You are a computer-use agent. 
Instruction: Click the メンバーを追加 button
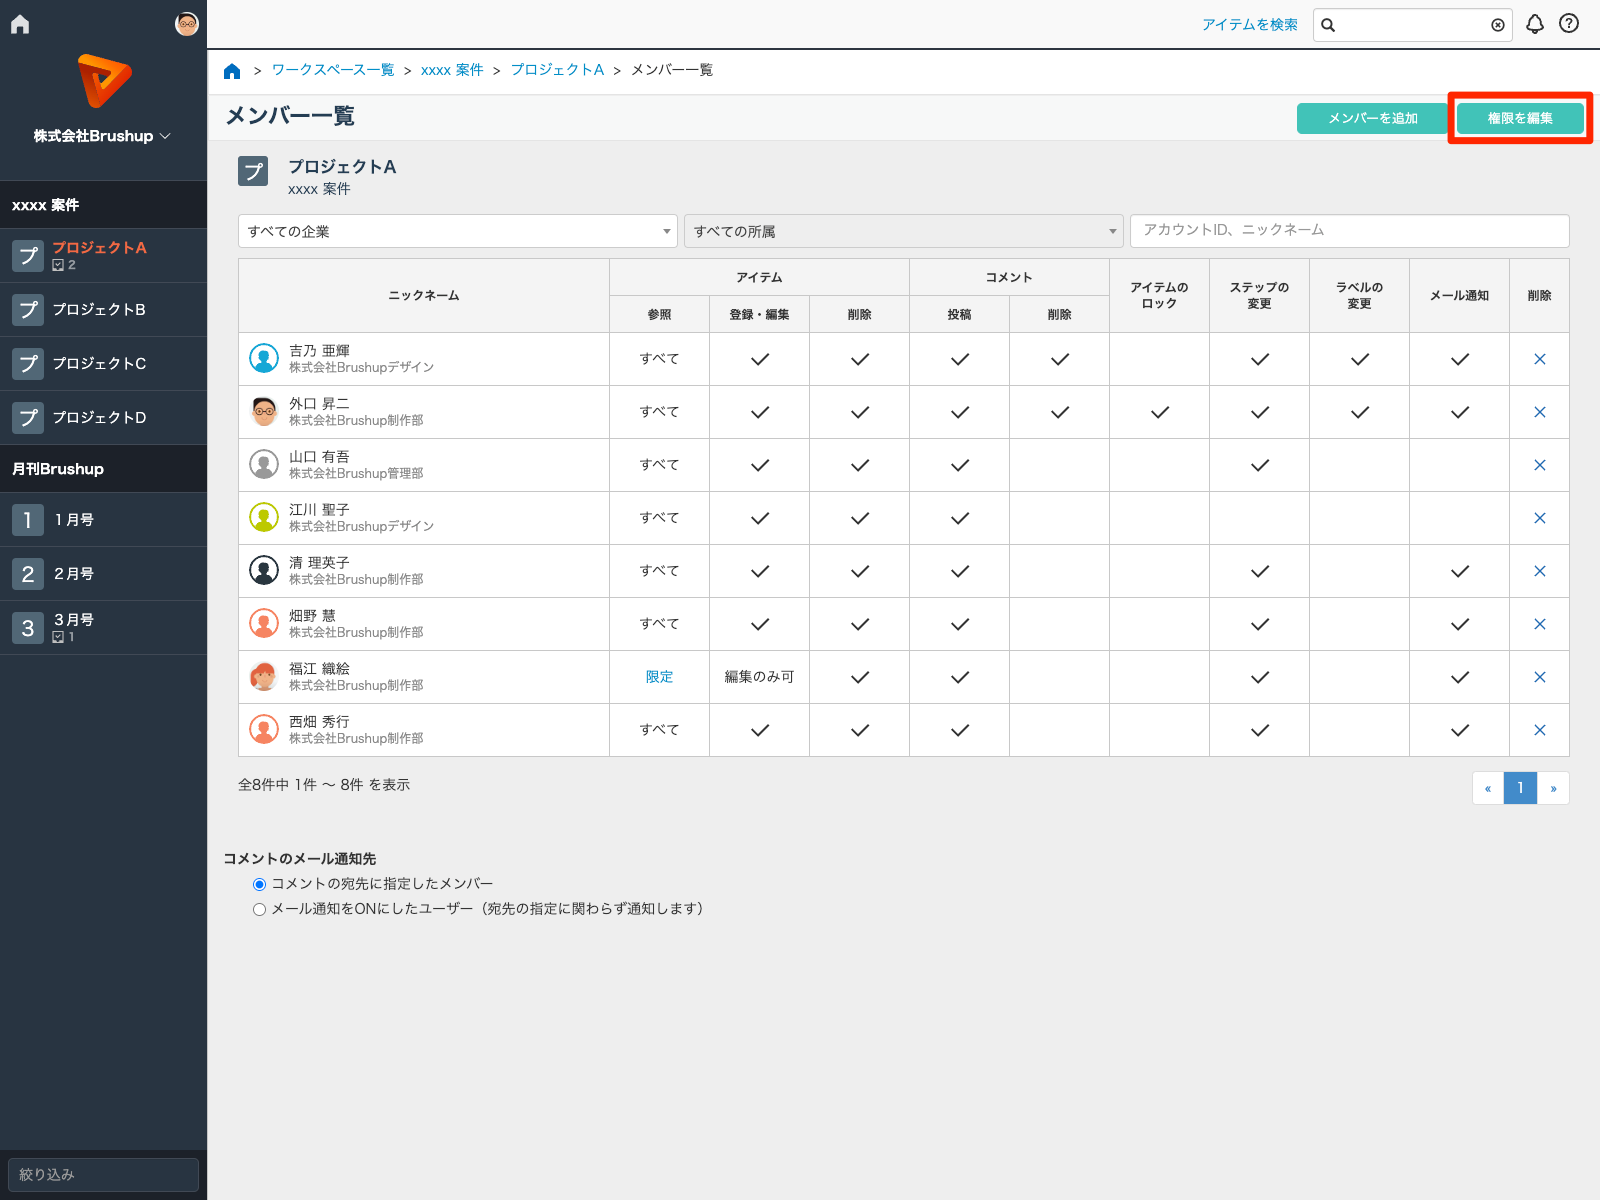[1372, 118]
